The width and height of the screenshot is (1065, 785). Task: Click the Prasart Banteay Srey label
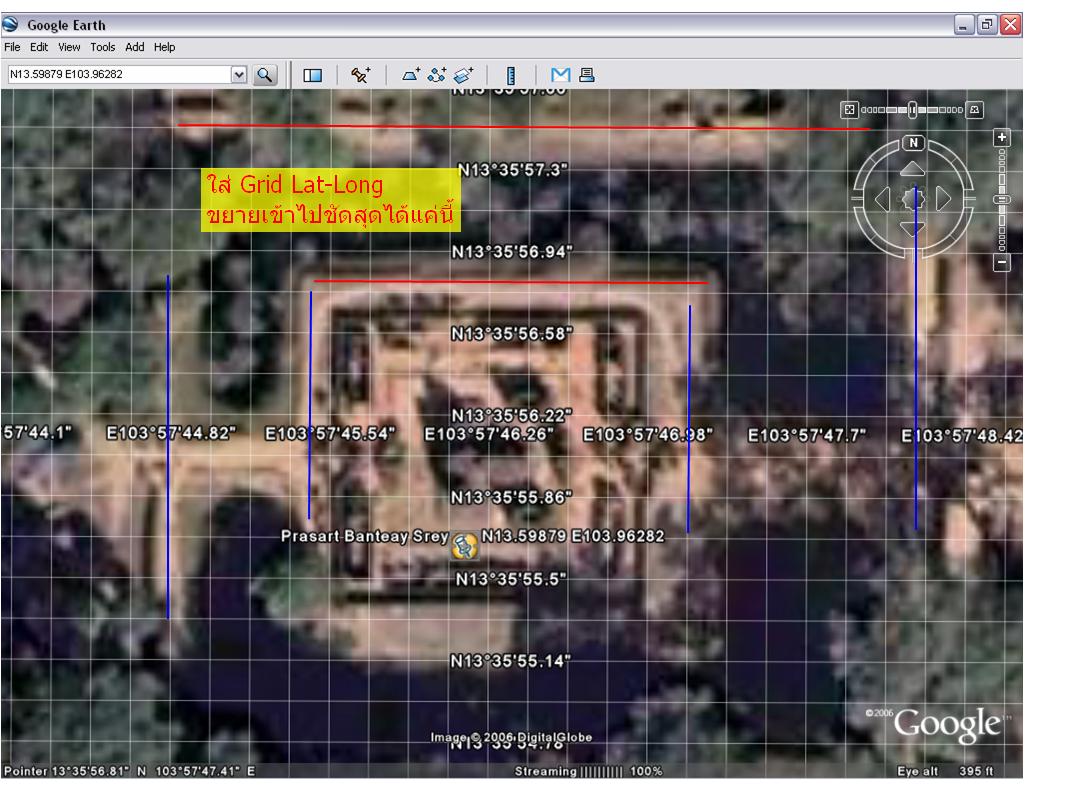click(x=365, y=536)
